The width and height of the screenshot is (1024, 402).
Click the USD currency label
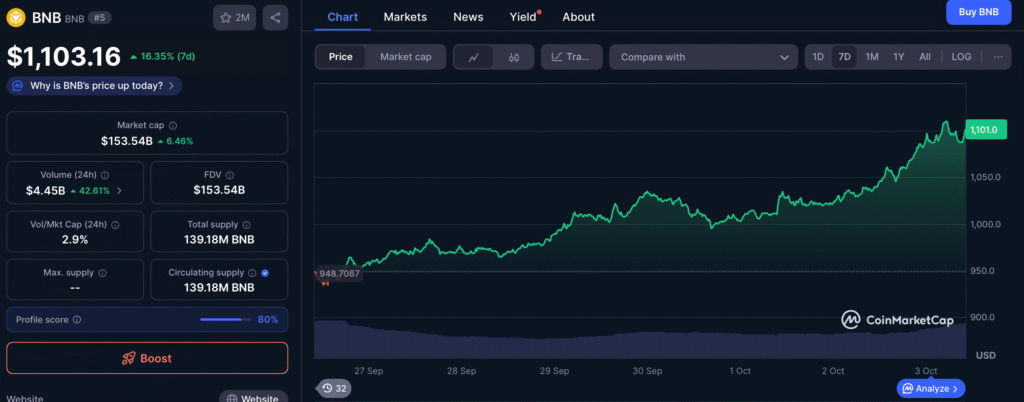pyautogui.click(x=986, y=355)
